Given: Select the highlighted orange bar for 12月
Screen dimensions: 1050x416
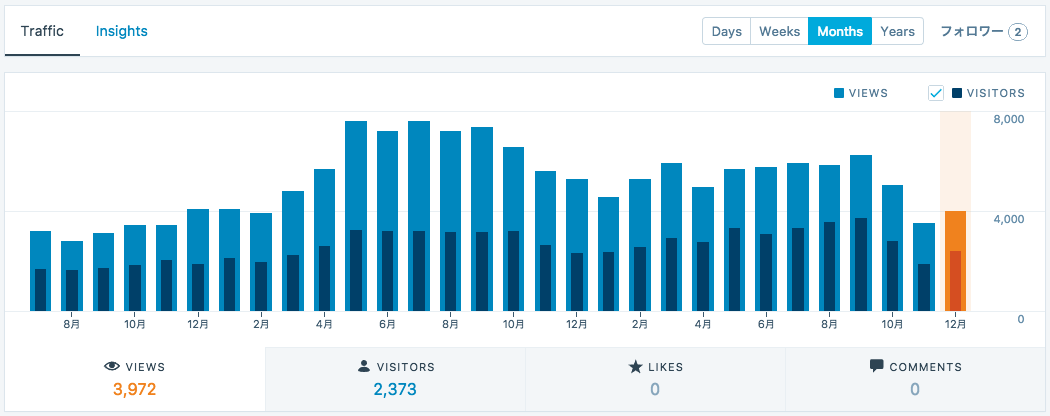Looking at the screenshot, I should pos(955,260).
